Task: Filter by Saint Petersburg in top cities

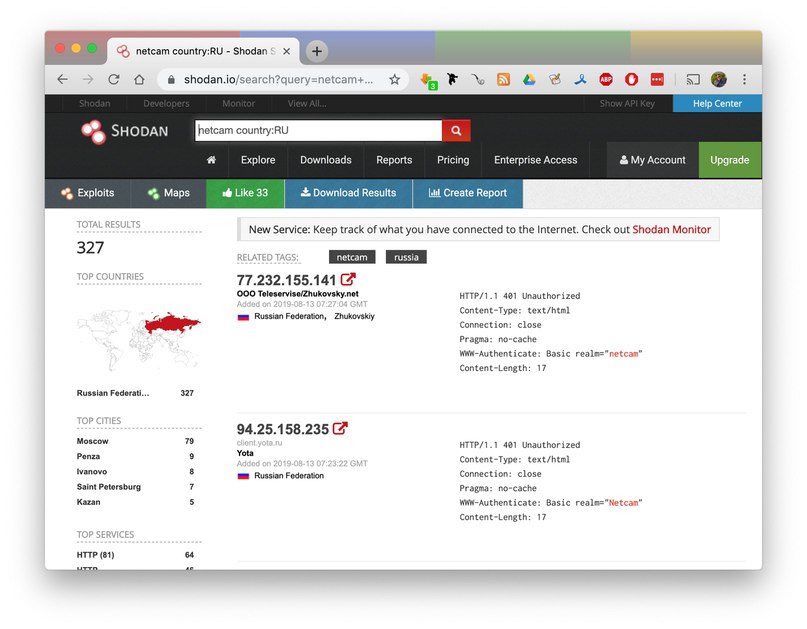Action: (109, 487)
